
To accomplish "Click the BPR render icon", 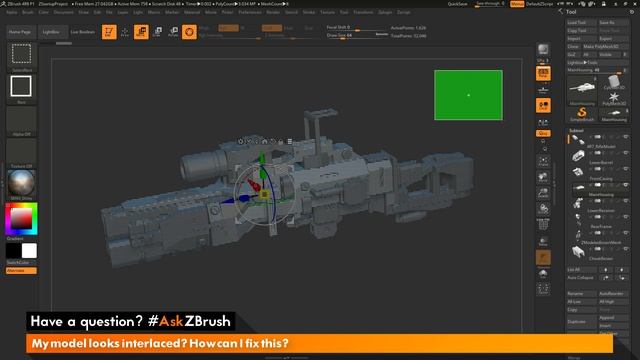I will point(543,50).
